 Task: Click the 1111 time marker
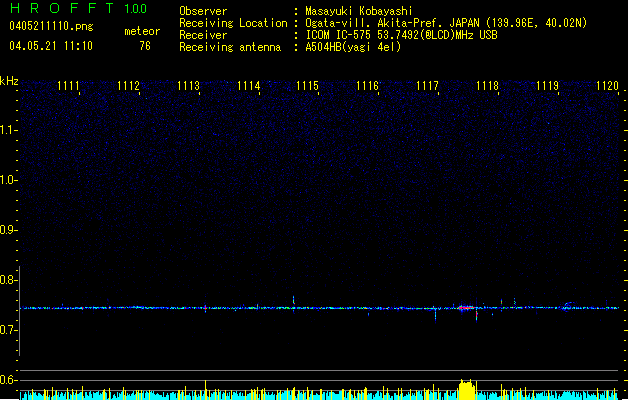69,86
